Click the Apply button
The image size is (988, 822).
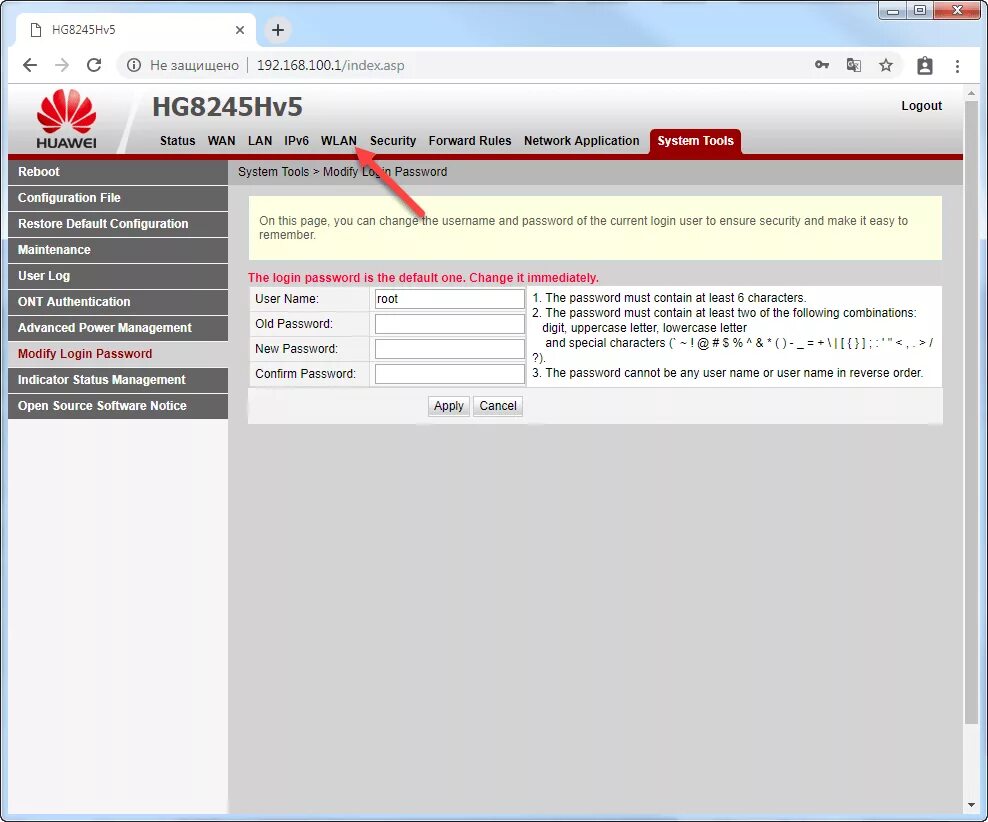pyautogui.click(x=449, y=406)
